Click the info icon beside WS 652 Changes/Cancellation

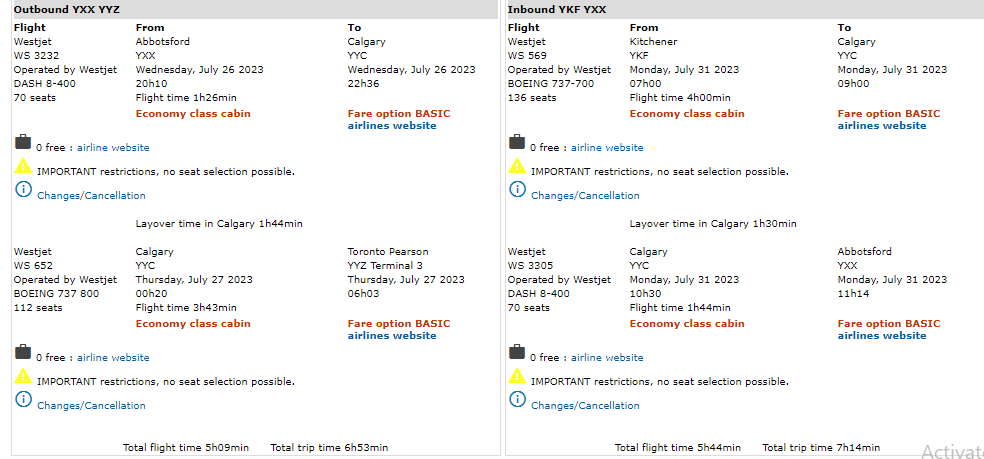click(23, 400)
